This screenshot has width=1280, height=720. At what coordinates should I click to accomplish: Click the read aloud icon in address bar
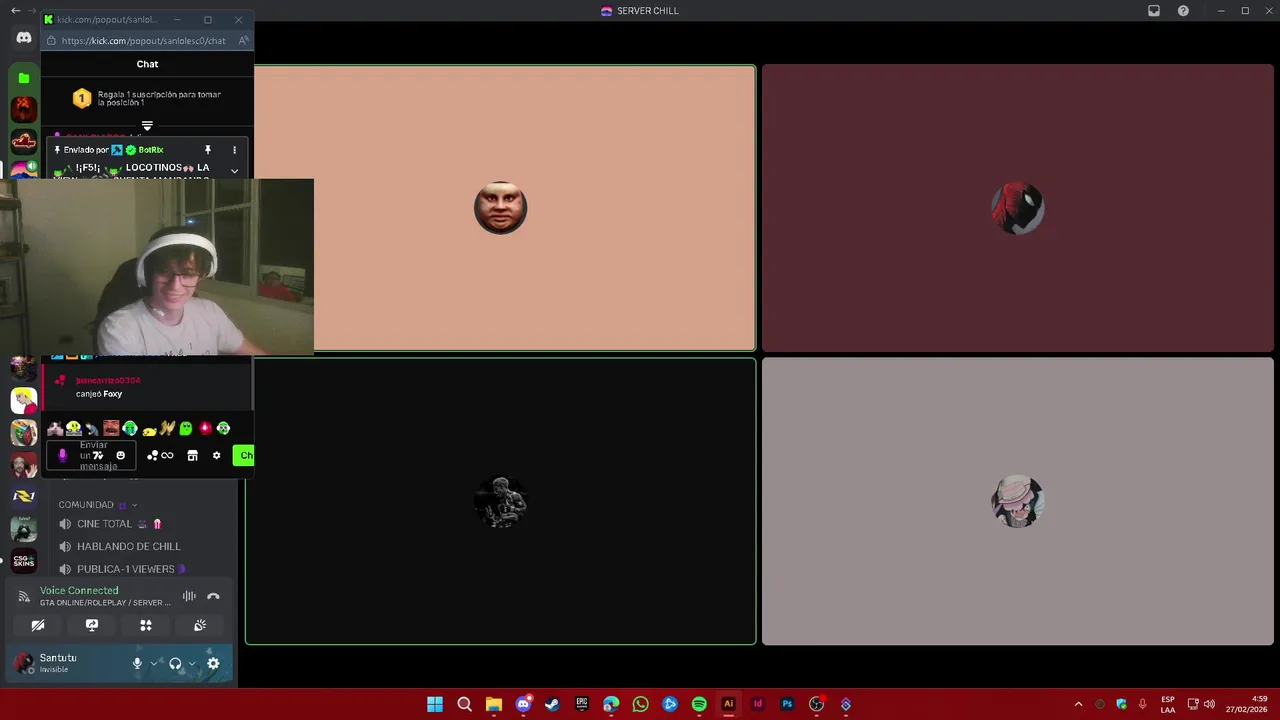pos(243,41)
